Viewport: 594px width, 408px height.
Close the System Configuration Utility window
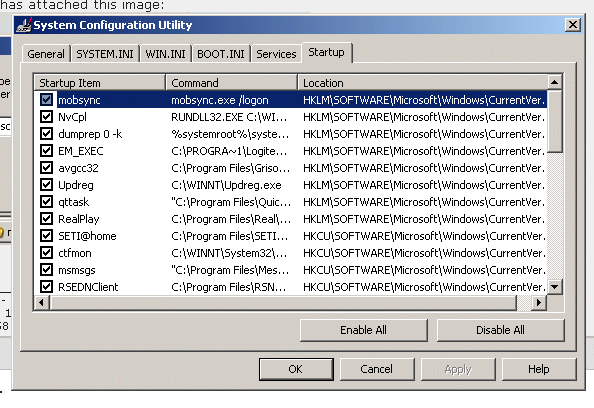pyautogui.click(x=573, y=25)
